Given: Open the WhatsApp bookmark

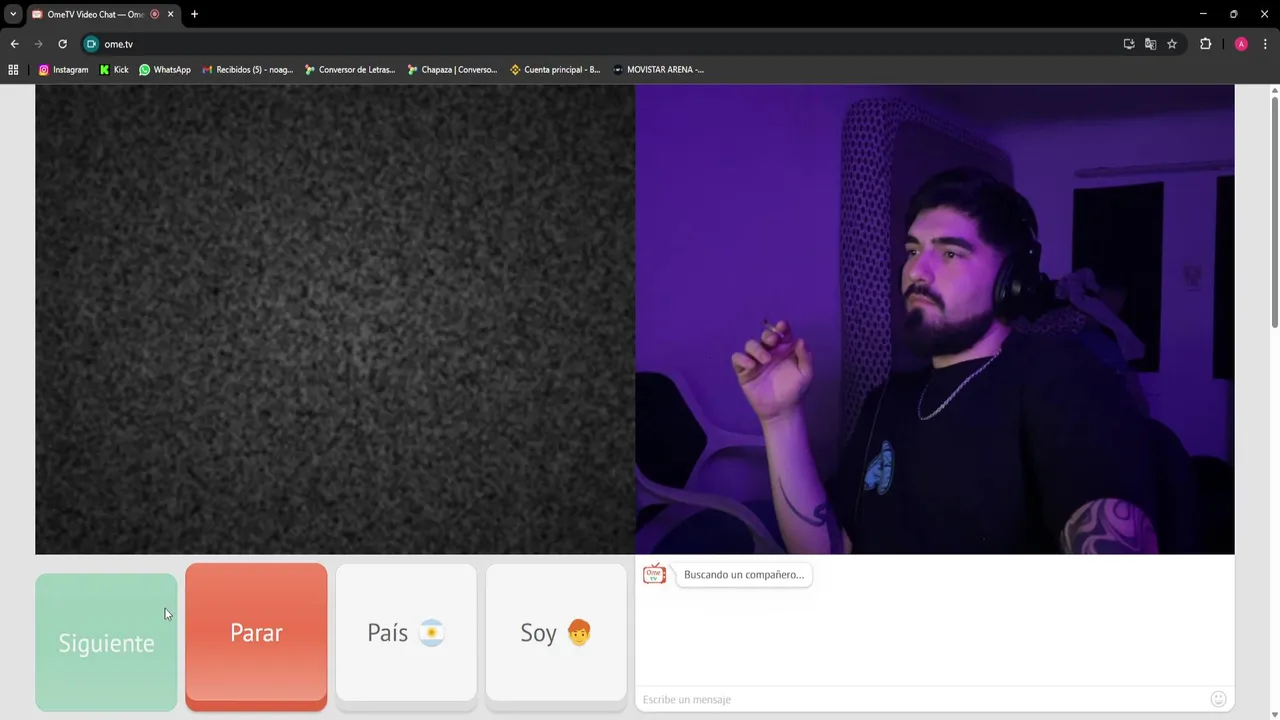Looking at the screenshot, I should click(x=165, y=70).
